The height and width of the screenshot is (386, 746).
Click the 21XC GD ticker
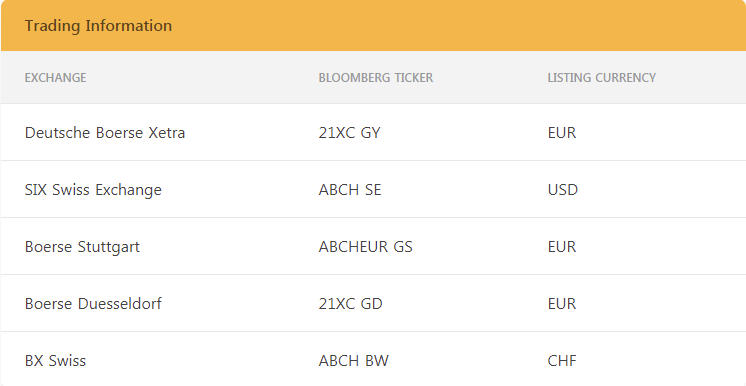click(x=351, y=304)
